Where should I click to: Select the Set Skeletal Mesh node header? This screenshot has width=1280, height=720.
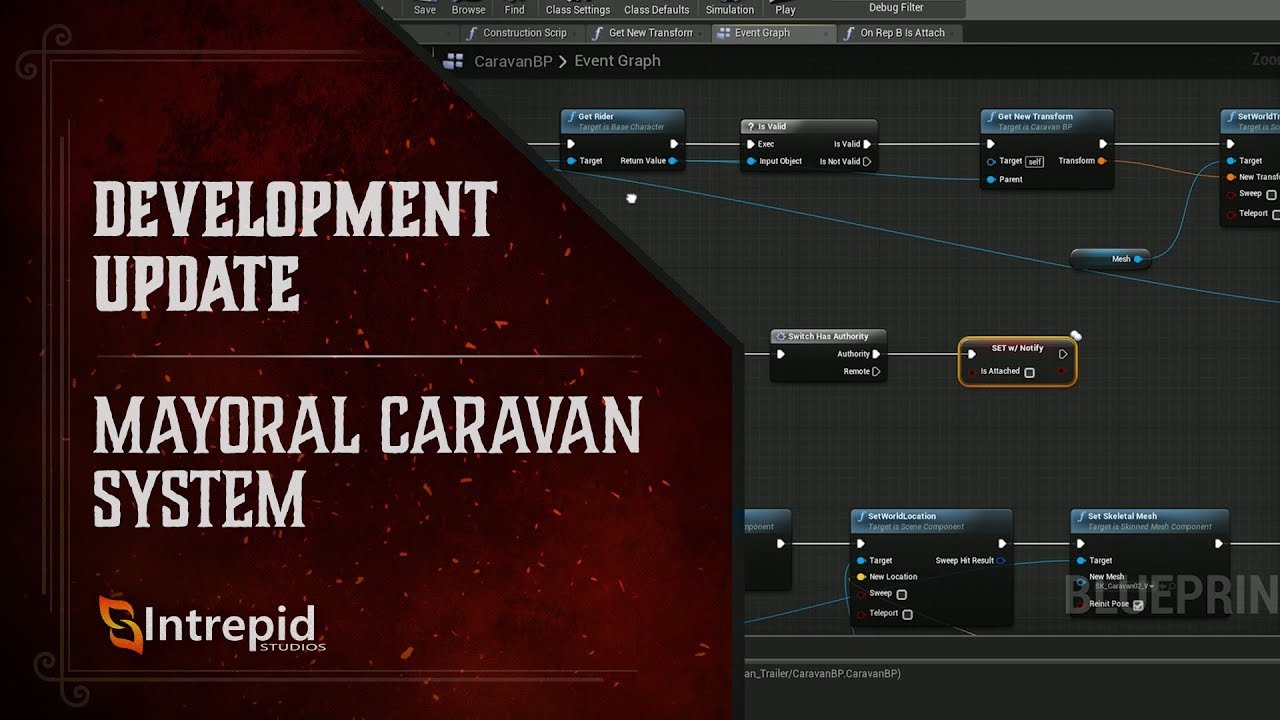[x=1150, y=521]
